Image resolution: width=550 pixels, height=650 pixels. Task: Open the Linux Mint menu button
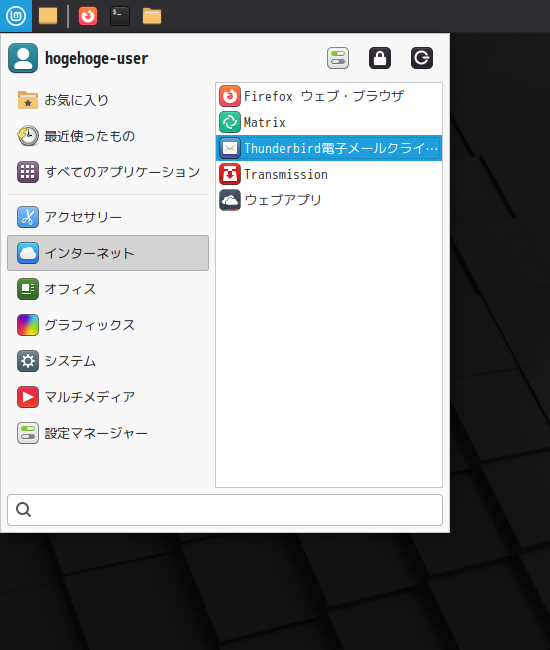click(16, 16)
